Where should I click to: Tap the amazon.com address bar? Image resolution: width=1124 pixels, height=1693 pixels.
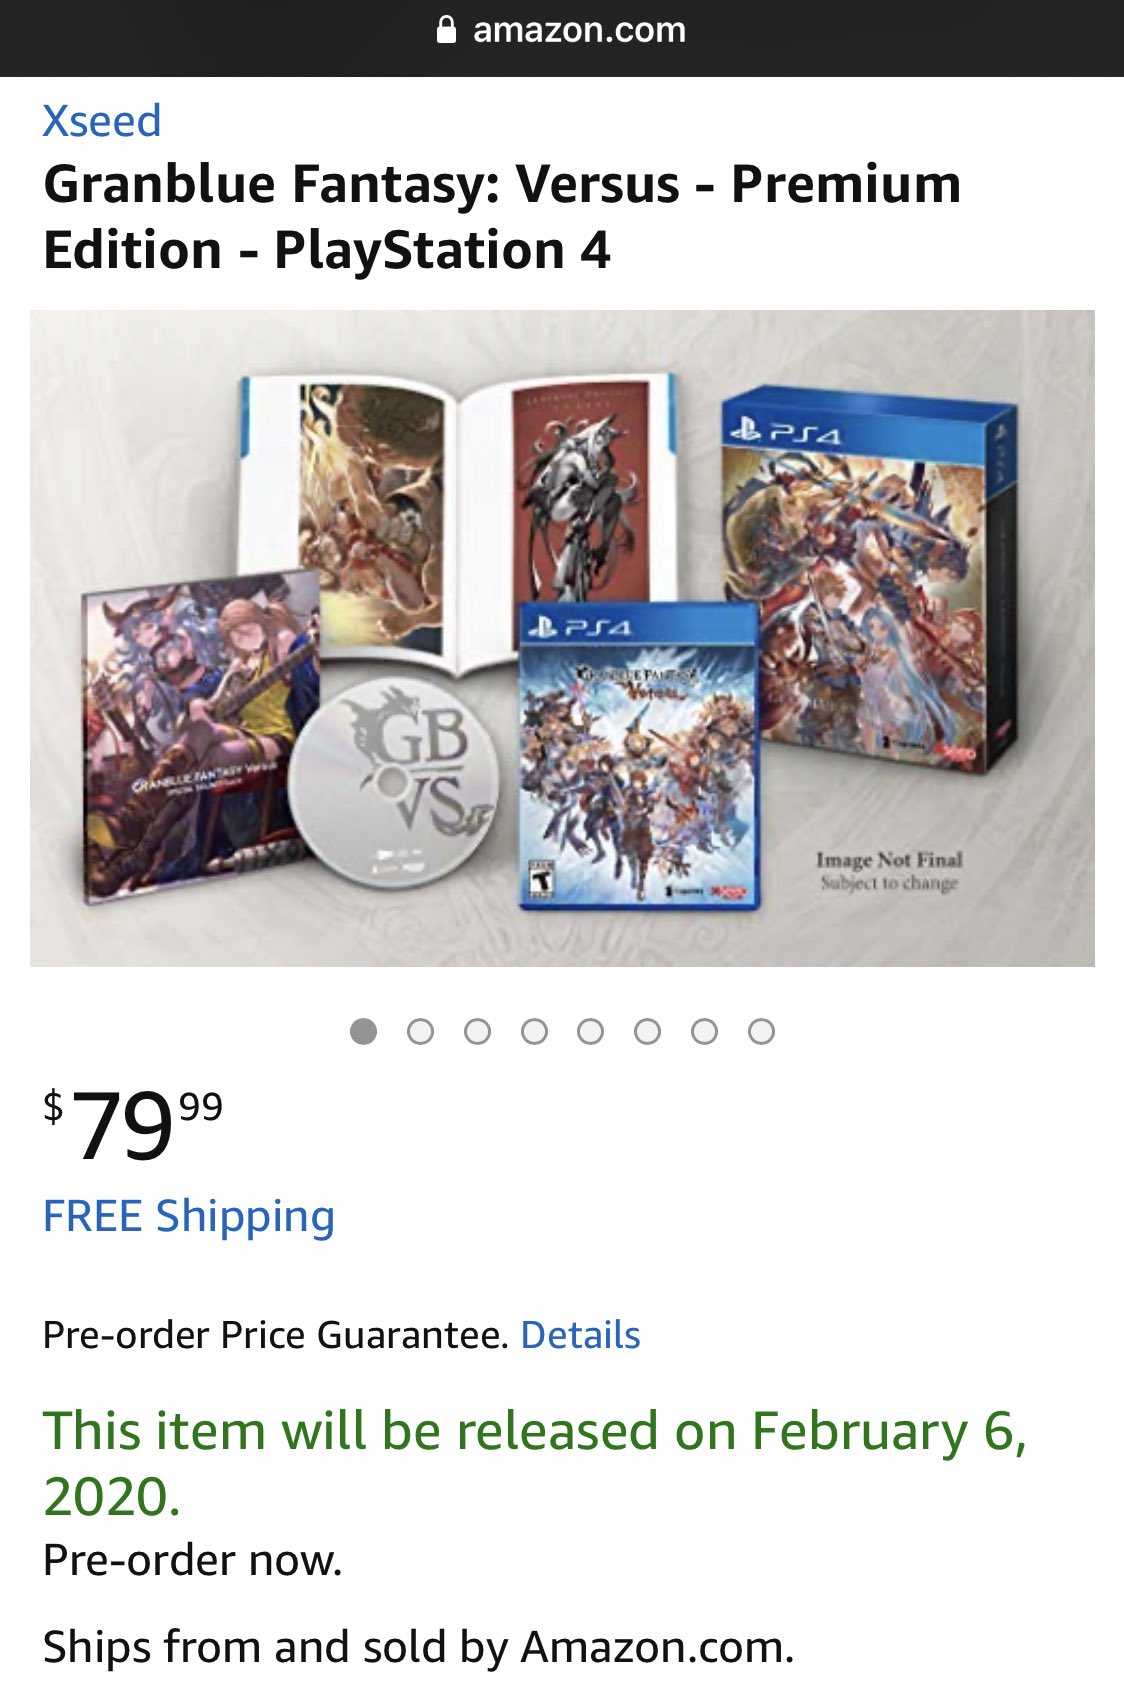coord(562,30)
